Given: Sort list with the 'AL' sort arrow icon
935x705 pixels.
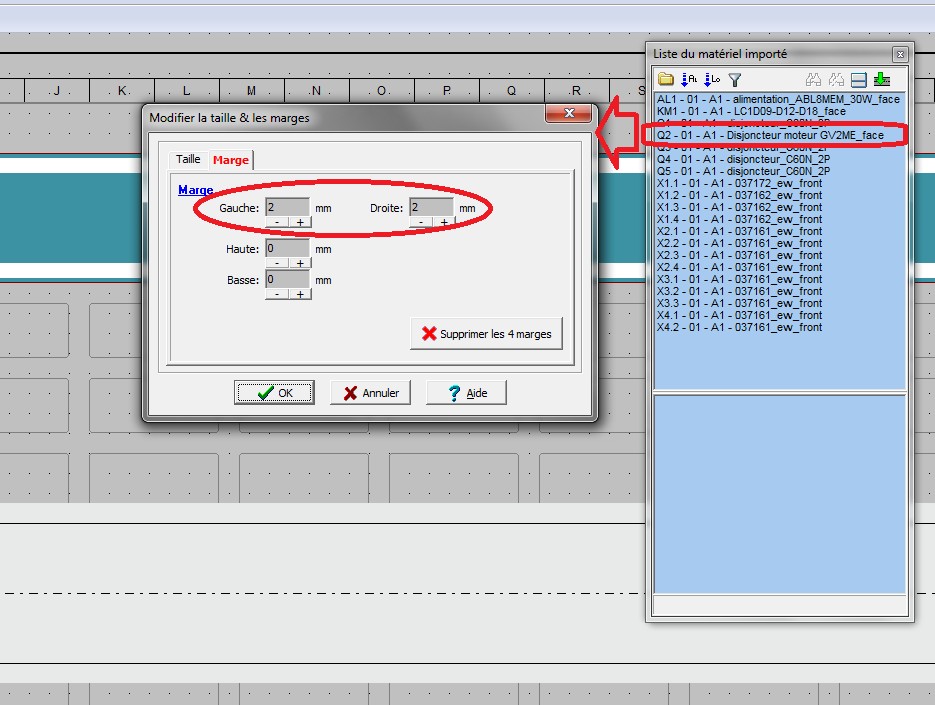Looking at the screenshot, I should [689, 79].
